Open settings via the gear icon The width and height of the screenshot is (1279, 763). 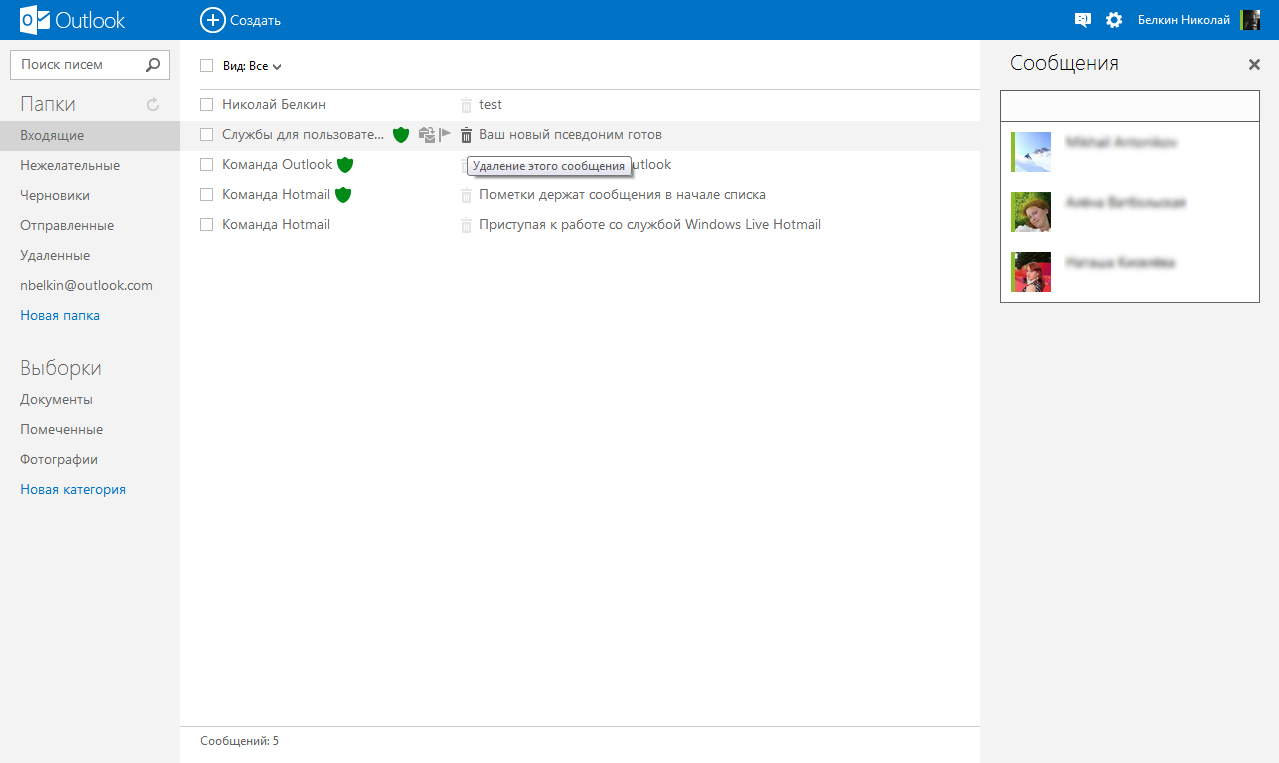pos(1114,20)
